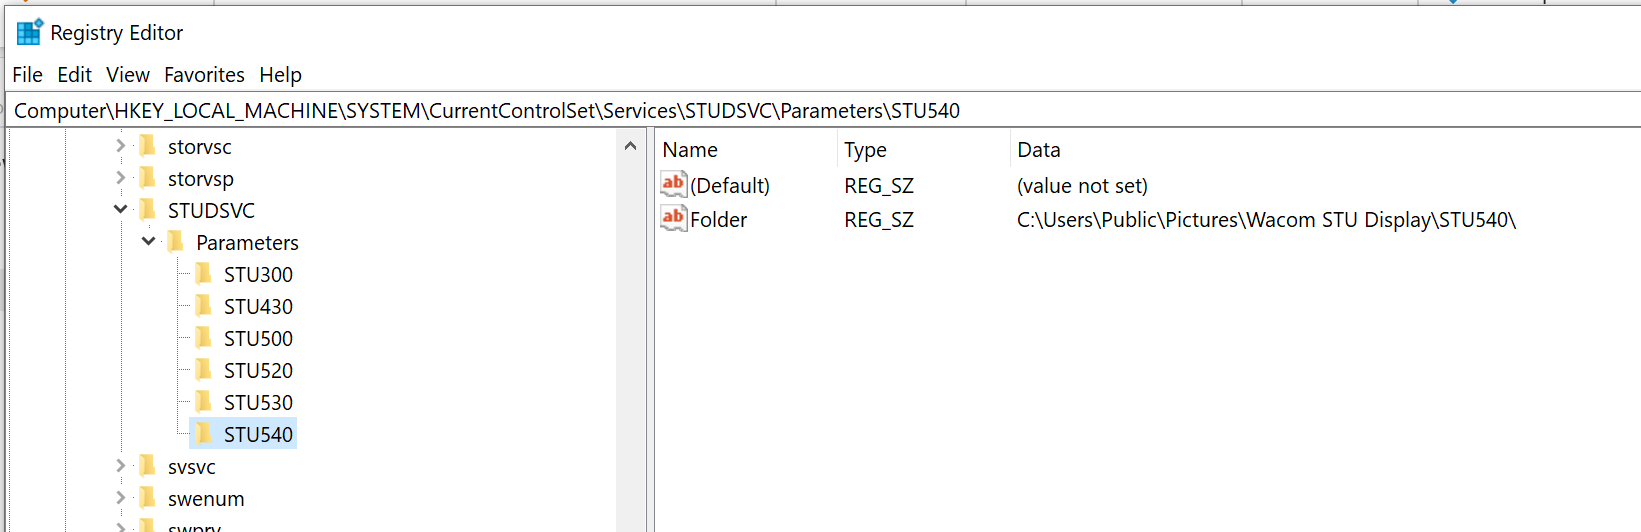Select the svsvc key label
Screen dimensions: 1641x532
[x=191, y=467]
